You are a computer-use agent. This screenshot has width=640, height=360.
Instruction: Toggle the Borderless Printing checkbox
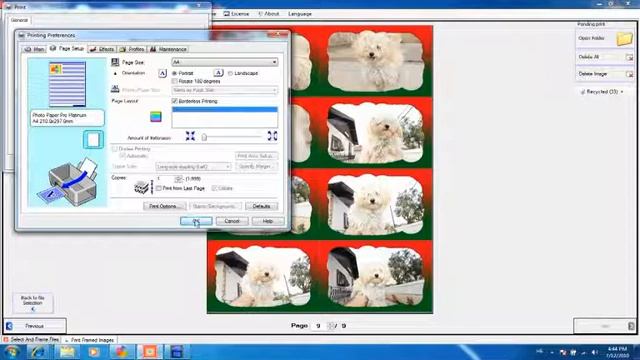pyautogui.click(x=175, y=101)
